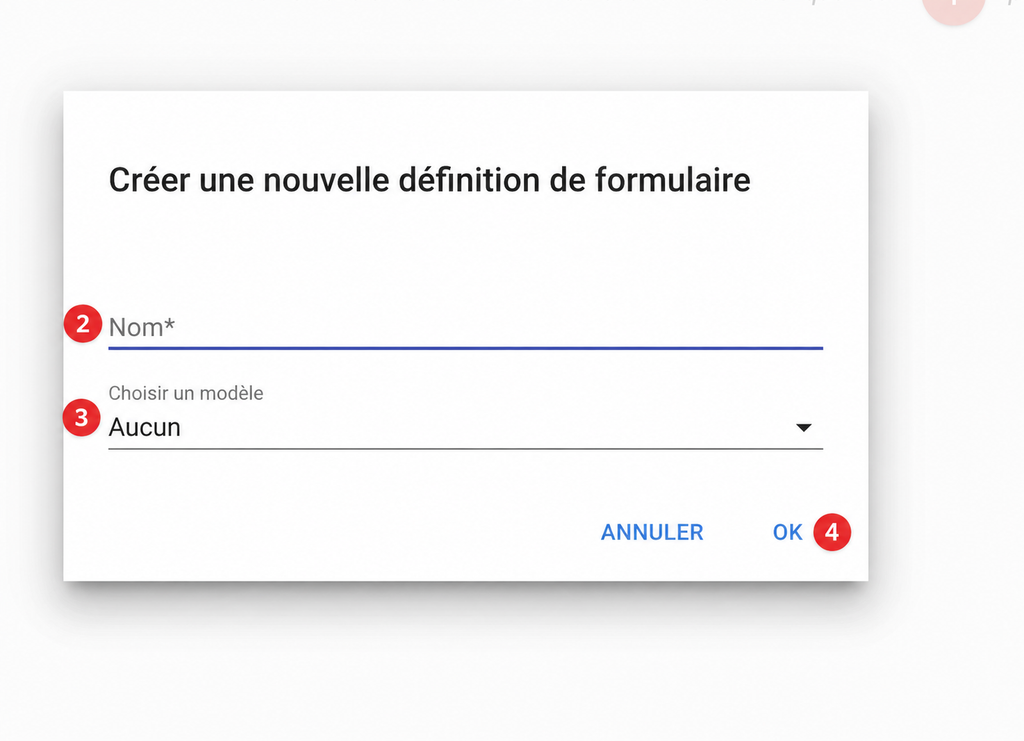Click the pink round add button at top
Screen dimensions: 1024x741
coord(953,7)
